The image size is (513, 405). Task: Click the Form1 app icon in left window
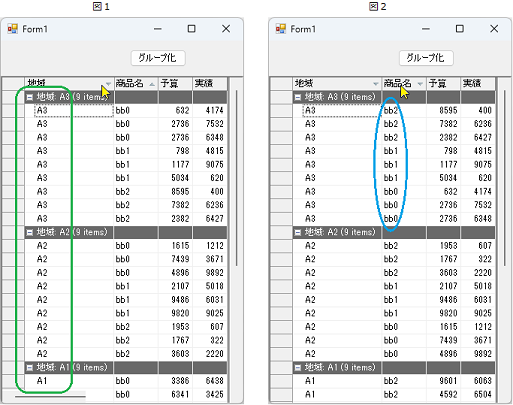(13, 29)
